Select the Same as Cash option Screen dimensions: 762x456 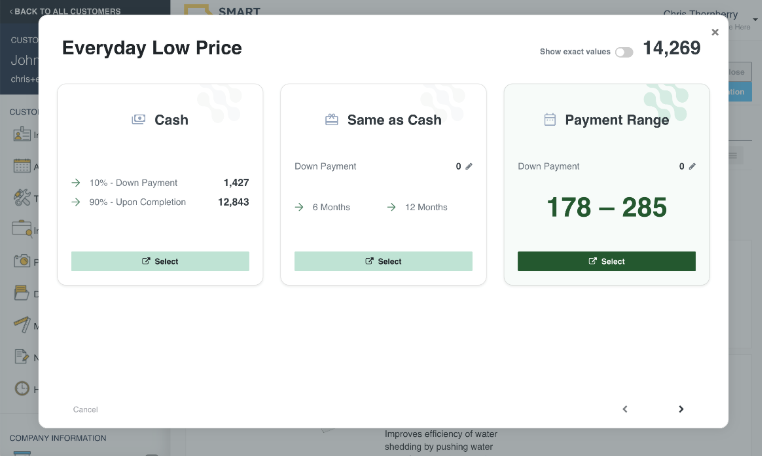[x=383, y=261]
